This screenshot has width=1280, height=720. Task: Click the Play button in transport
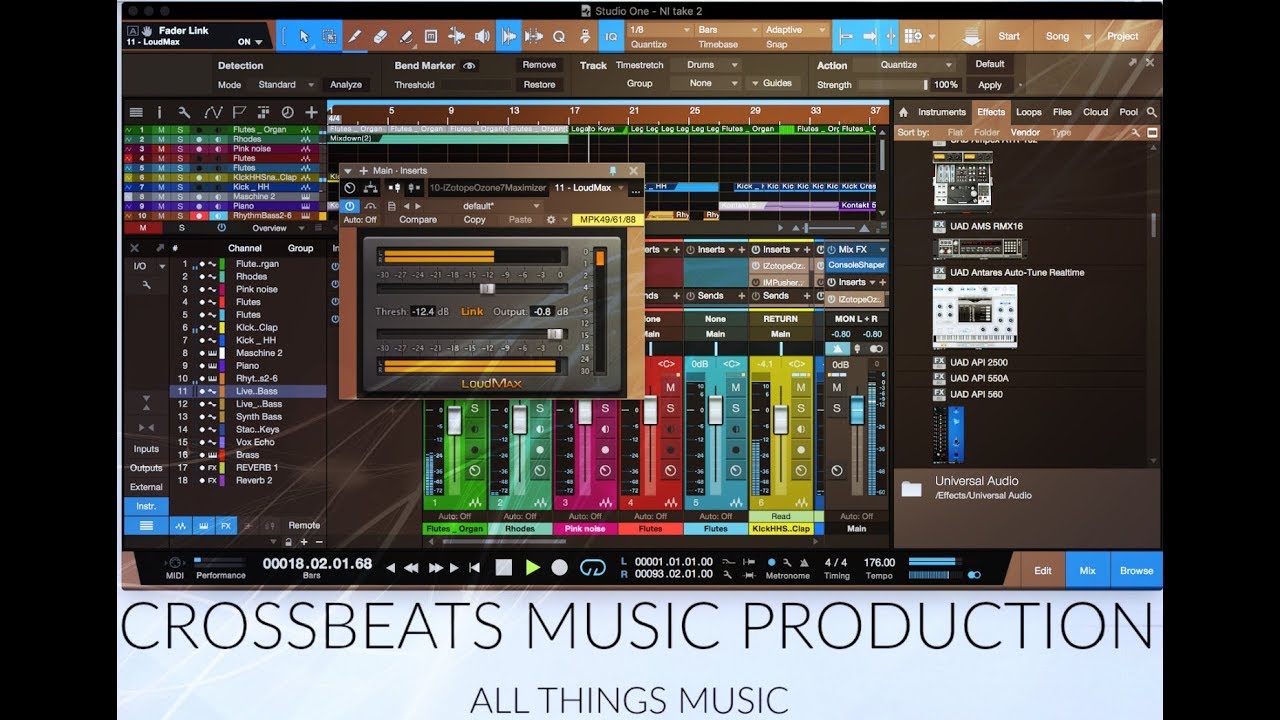tap(532, 567)
